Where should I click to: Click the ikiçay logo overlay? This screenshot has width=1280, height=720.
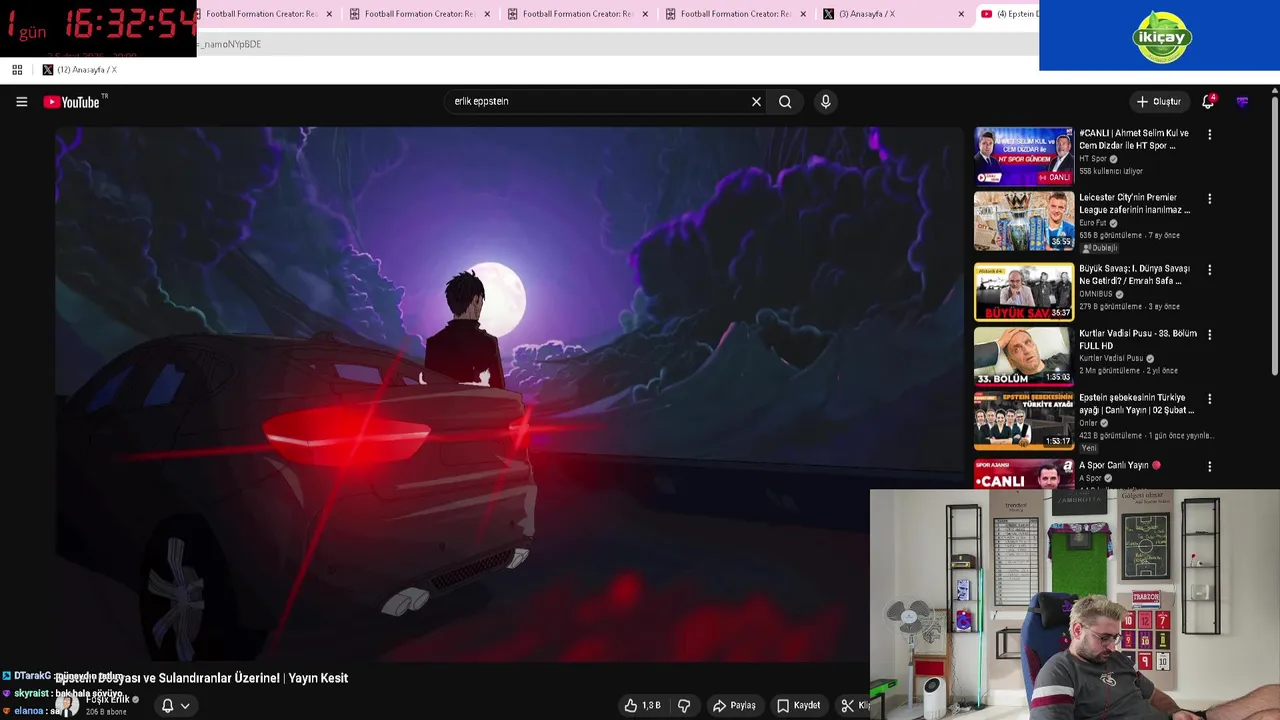tap(1161, 37)
